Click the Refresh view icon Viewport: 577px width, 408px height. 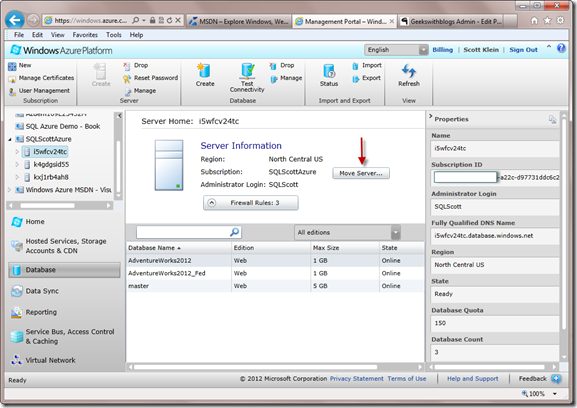coord(409,71)
